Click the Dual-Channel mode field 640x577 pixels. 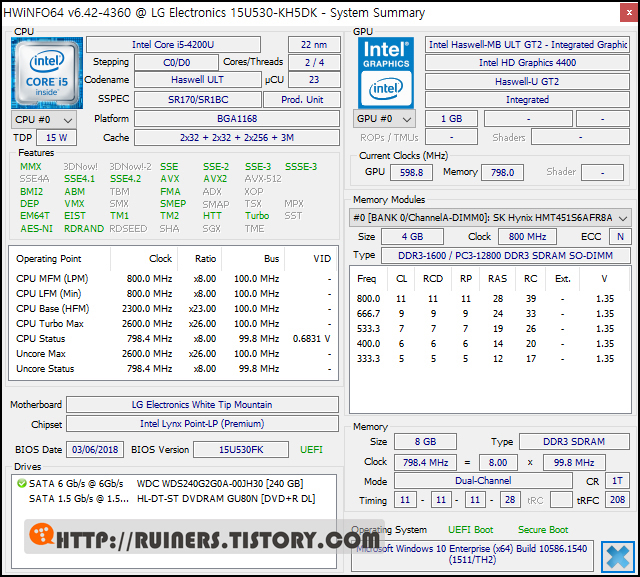(483, 481)
